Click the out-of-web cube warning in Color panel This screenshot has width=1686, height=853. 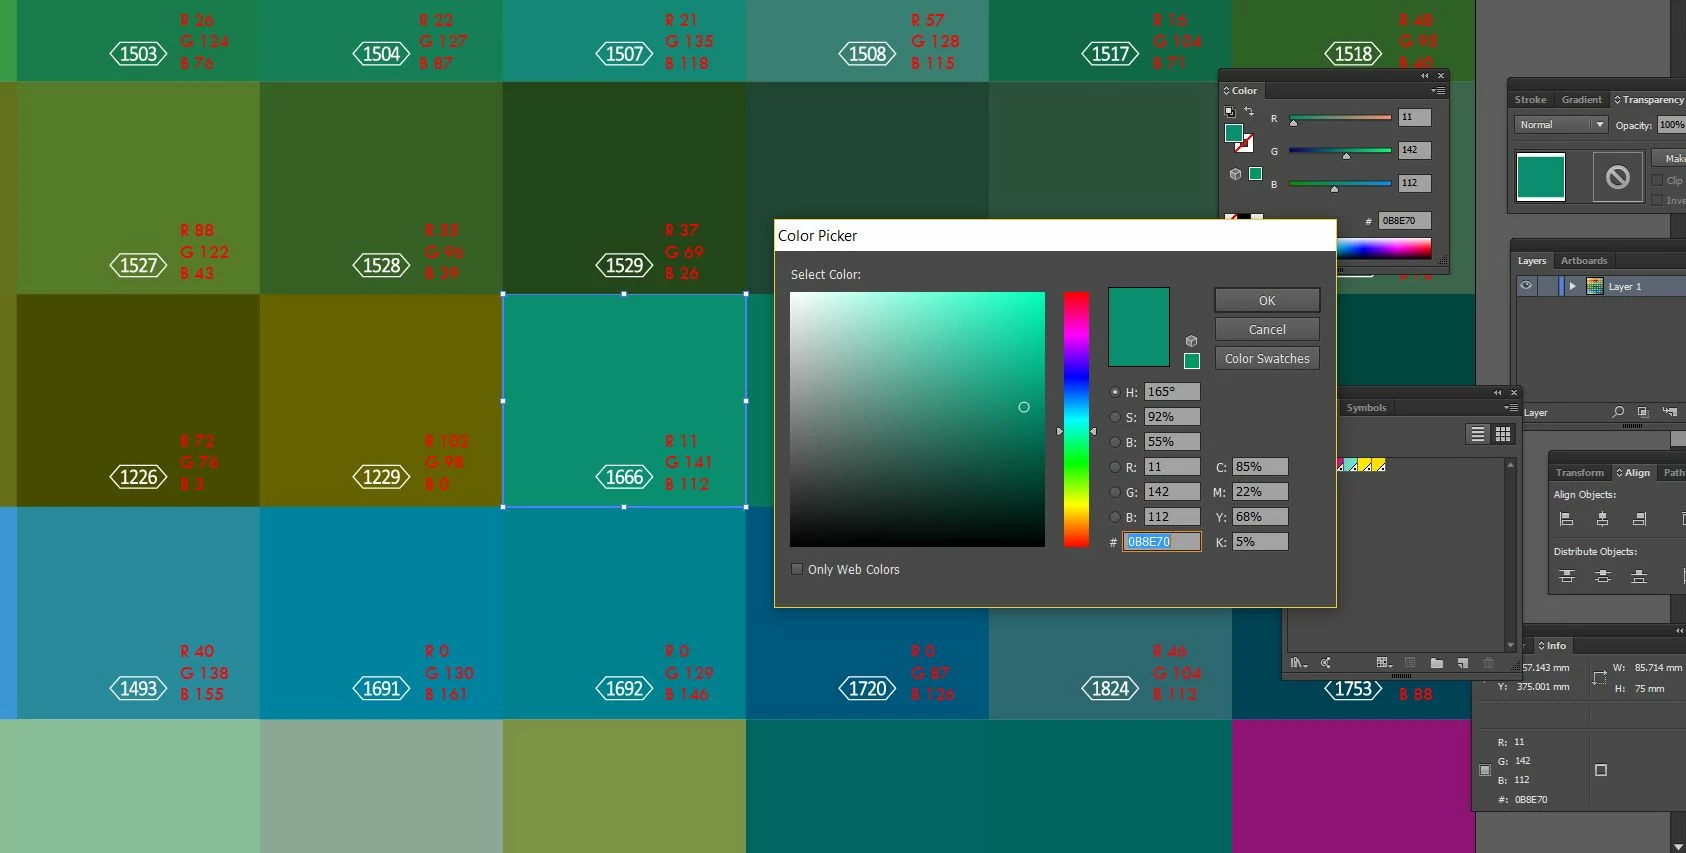(1236, 174)
